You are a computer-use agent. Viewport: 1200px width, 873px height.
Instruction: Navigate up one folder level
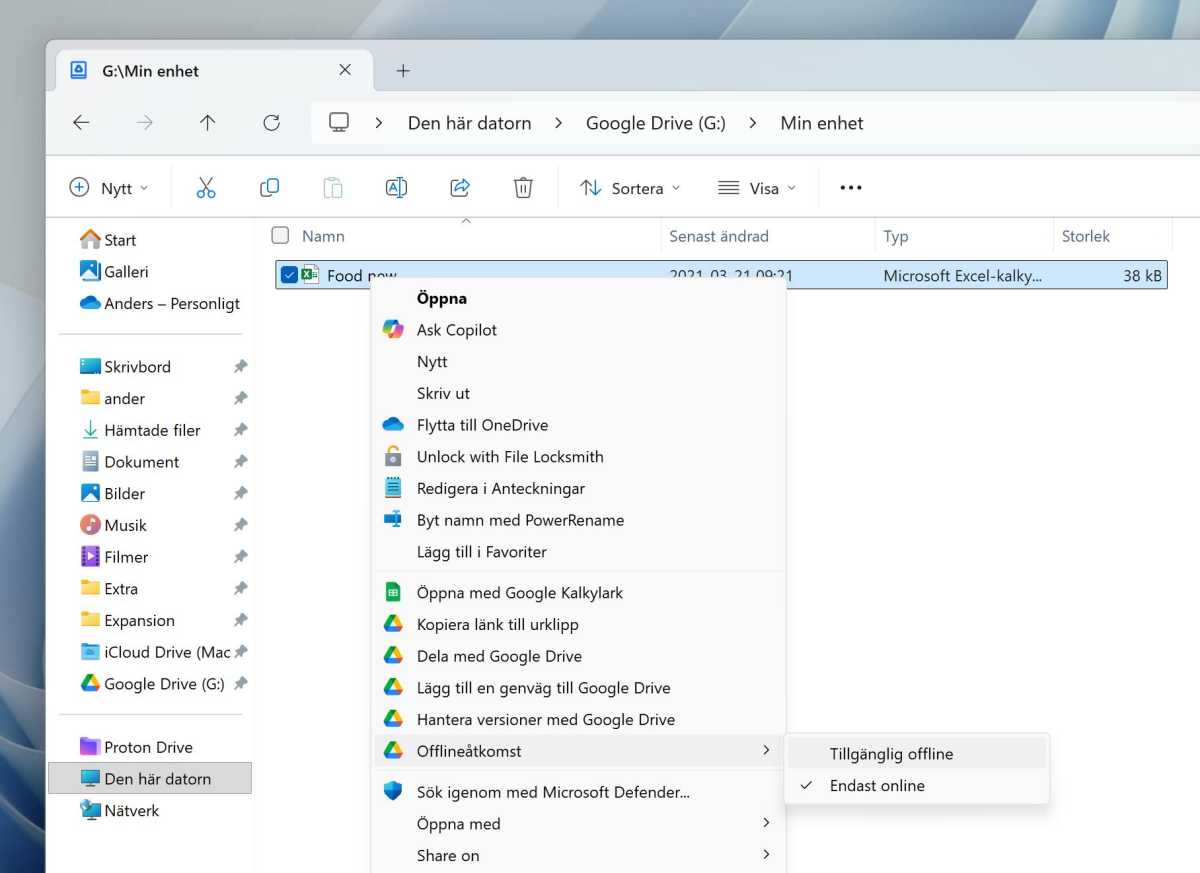pos(207,123)
